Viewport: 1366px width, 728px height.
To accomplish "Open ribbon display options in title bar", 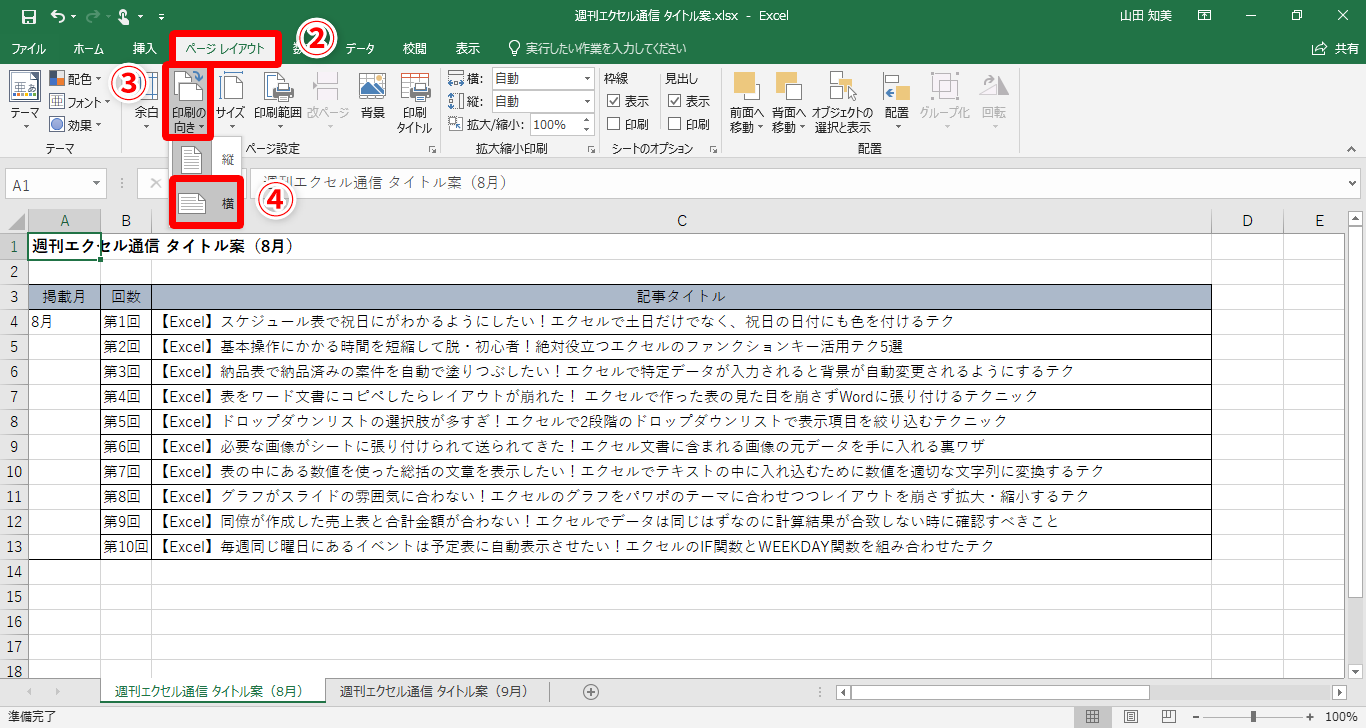I will [x=1204, y=16].
